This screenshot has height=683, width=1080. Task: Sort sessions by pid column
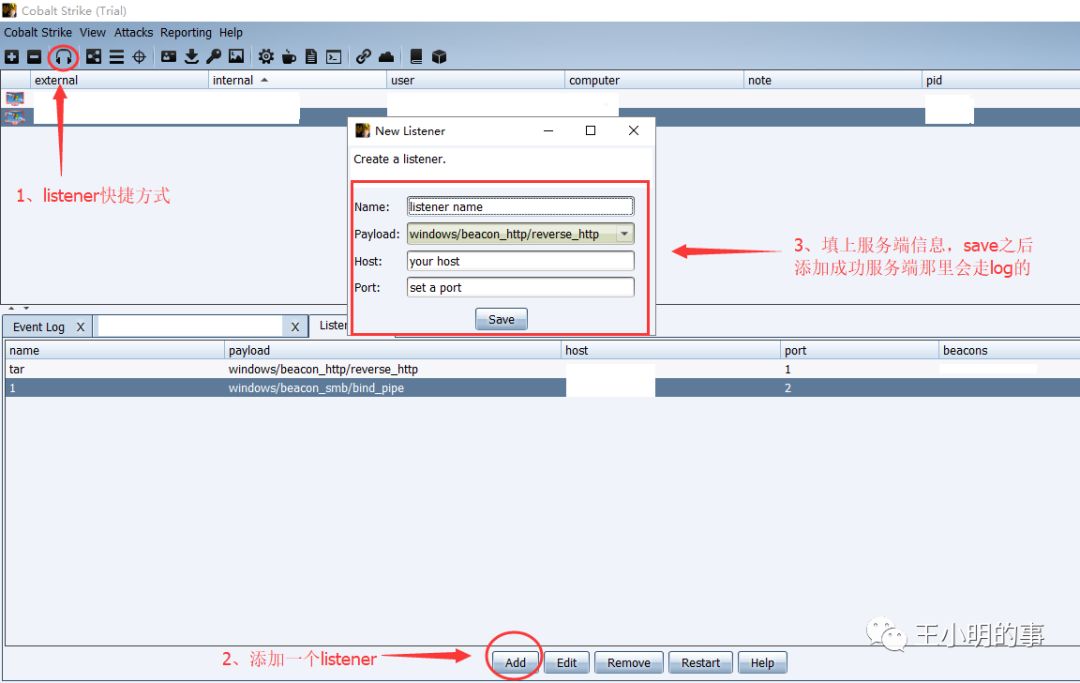(1001, 80)
